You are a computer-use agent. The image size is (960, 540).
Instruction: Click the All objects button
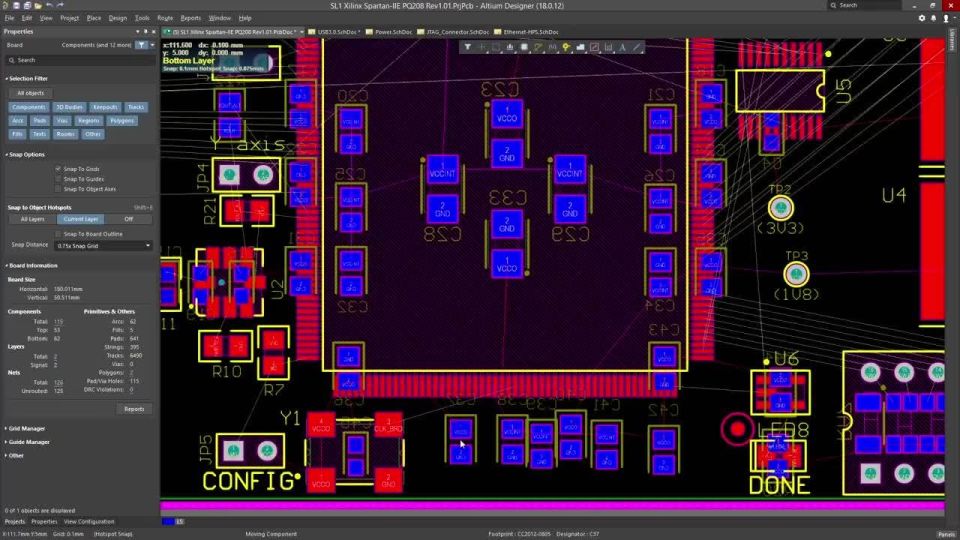click(31, 93)
